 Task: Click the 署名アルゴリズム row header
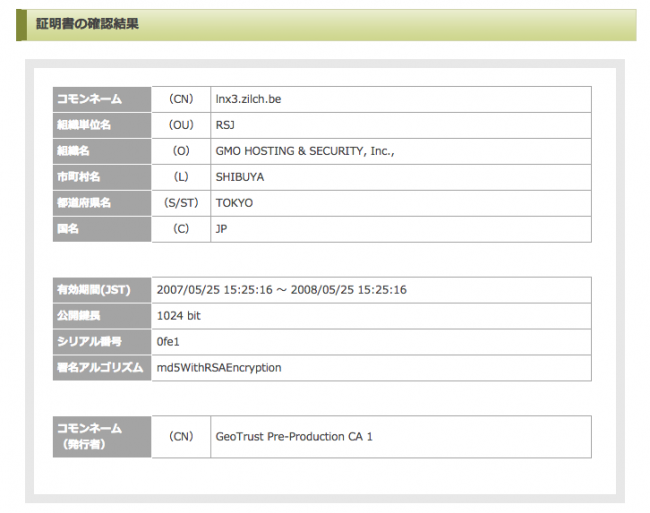pos(102,368)
